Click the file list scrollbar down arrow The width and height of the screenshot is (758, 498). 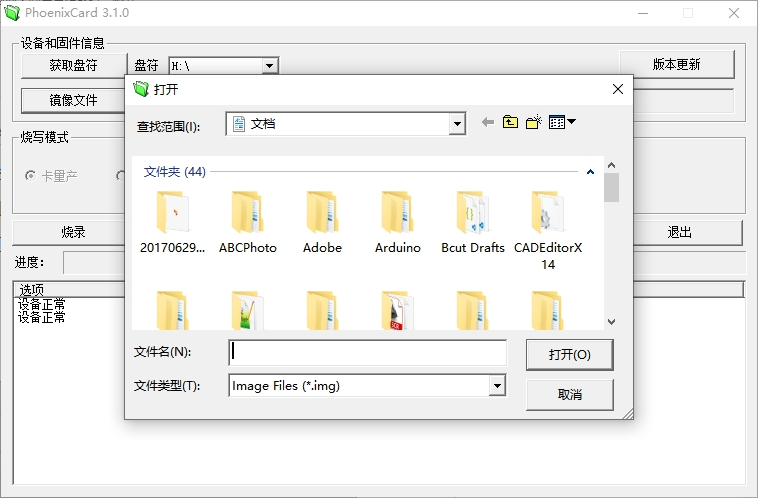tap(612, 322)
